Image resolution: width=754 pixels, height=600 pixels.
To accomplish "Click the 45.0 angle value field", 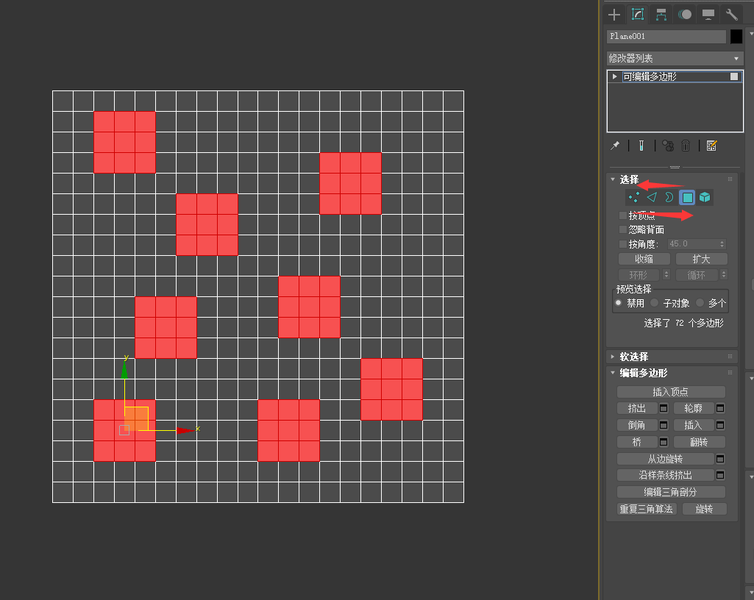I will (x=693, y=244).
